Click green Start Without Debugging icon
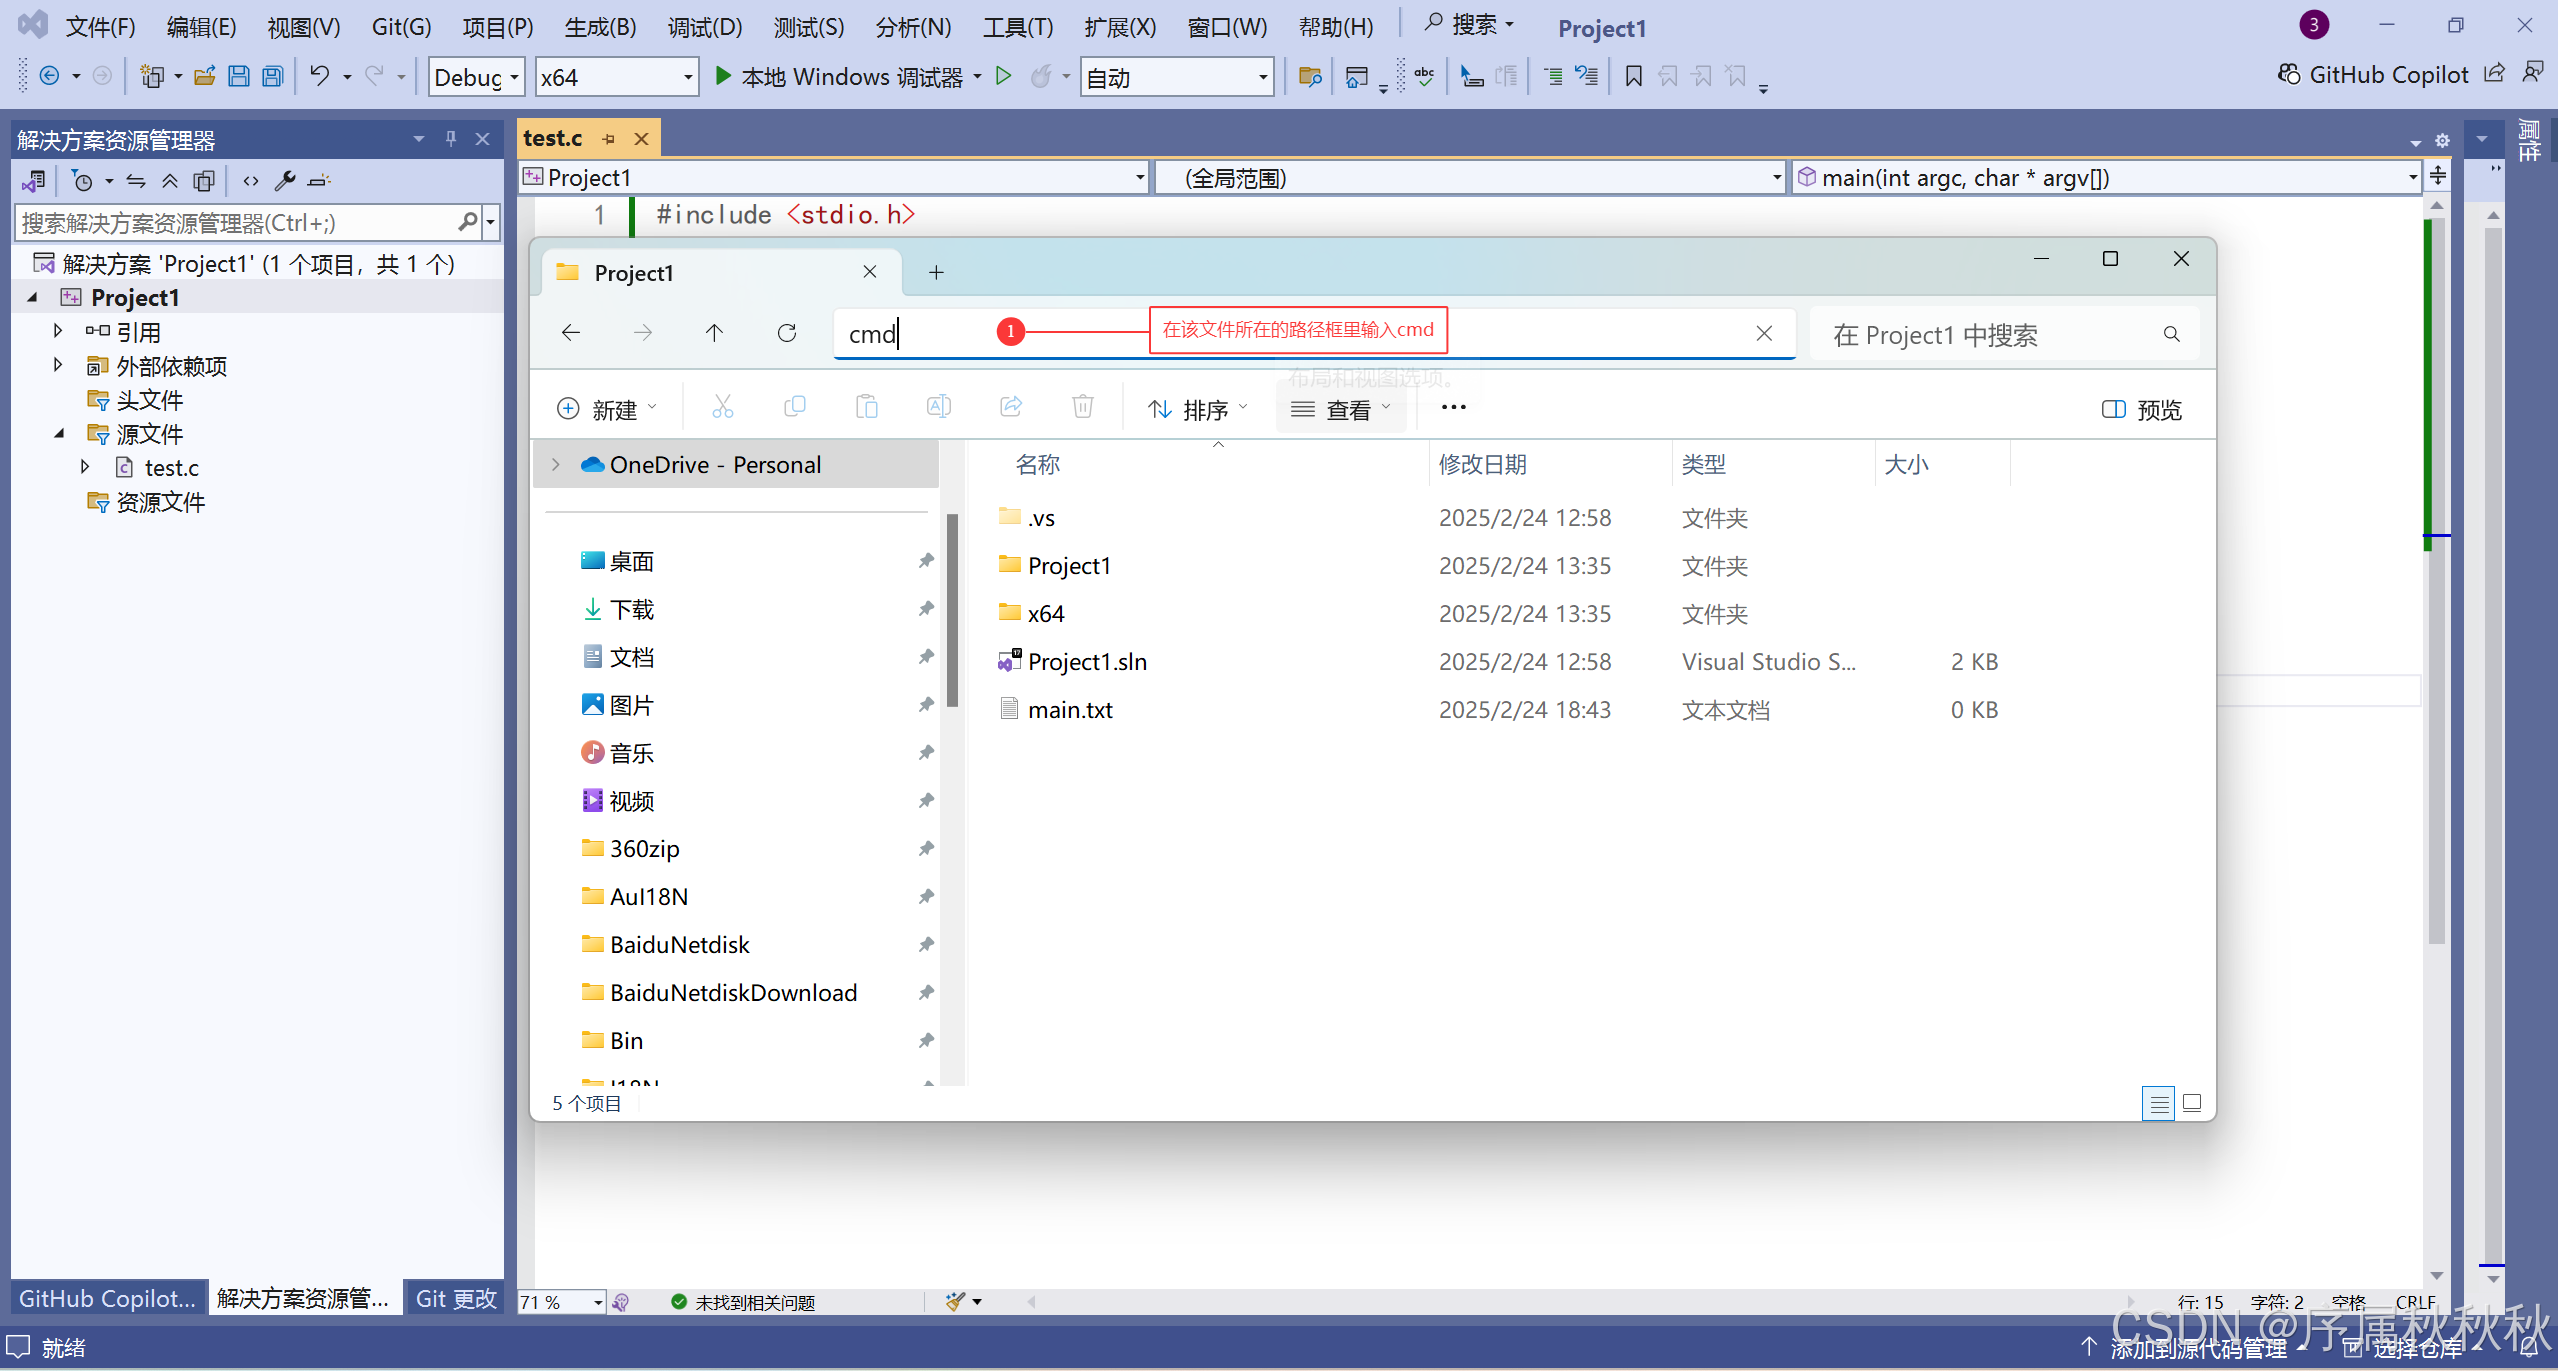Screen dimensions: 2558x1371 pyautogui.click(x=1004, y=76)
